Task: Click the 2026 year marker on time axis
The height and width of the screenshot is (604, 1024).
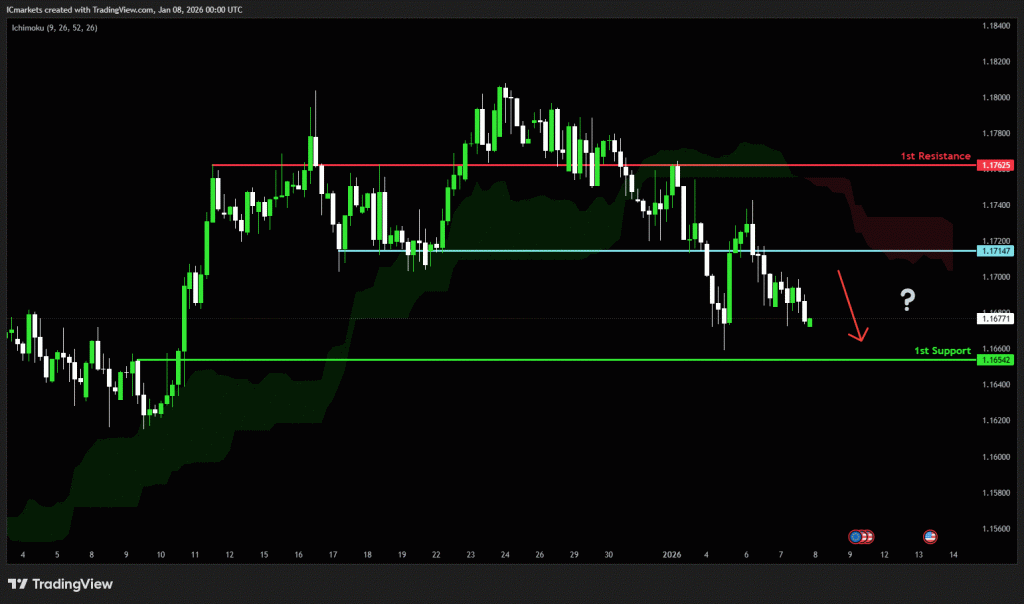Action: (672, 554)
